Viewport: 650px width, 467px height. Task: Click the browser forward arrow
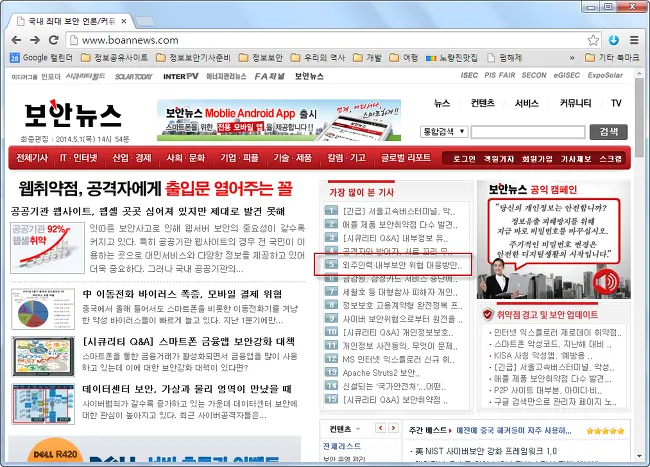35,40
